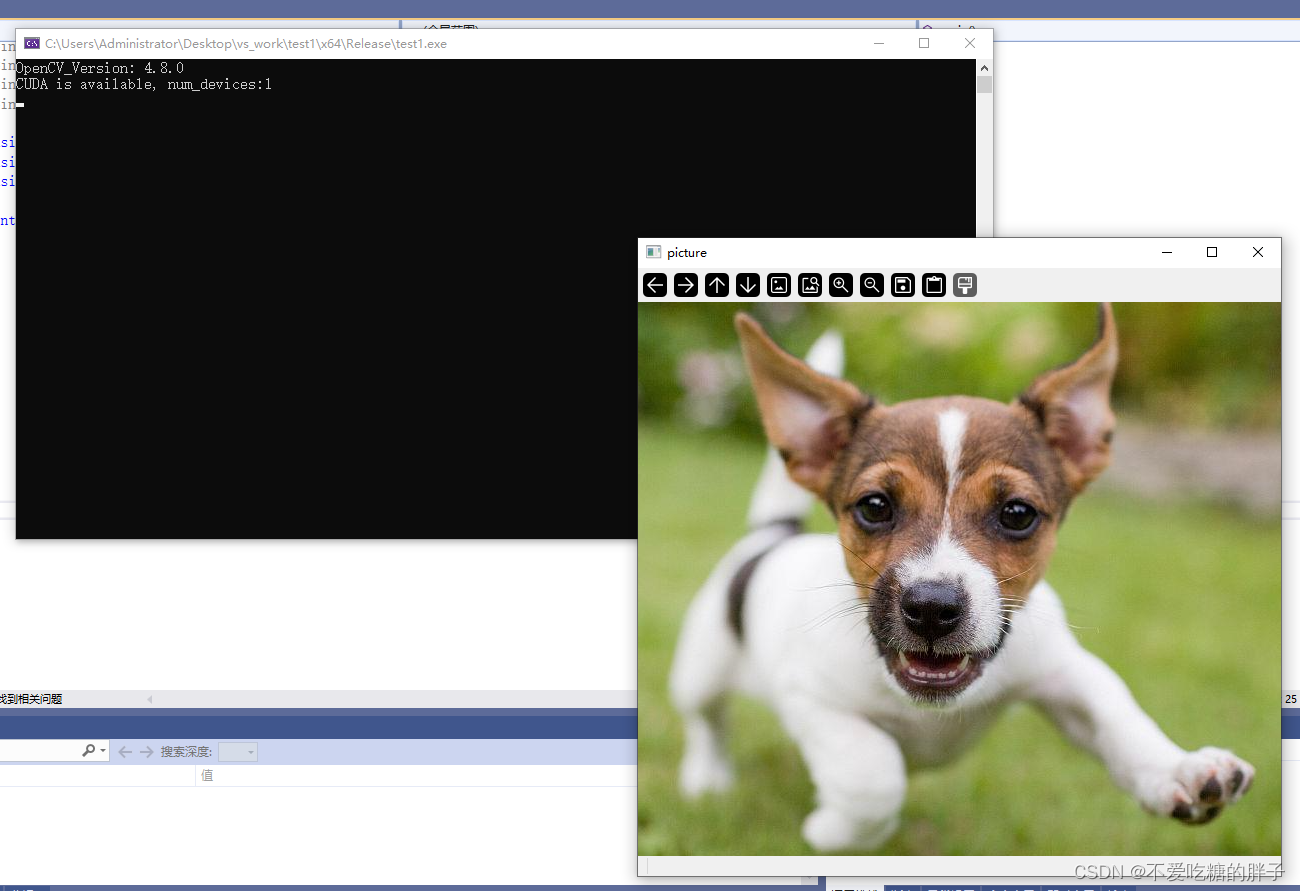Screen dimensions: 1300x891
Task: Click the restore original image size icon
Action: tap(779, 285)
